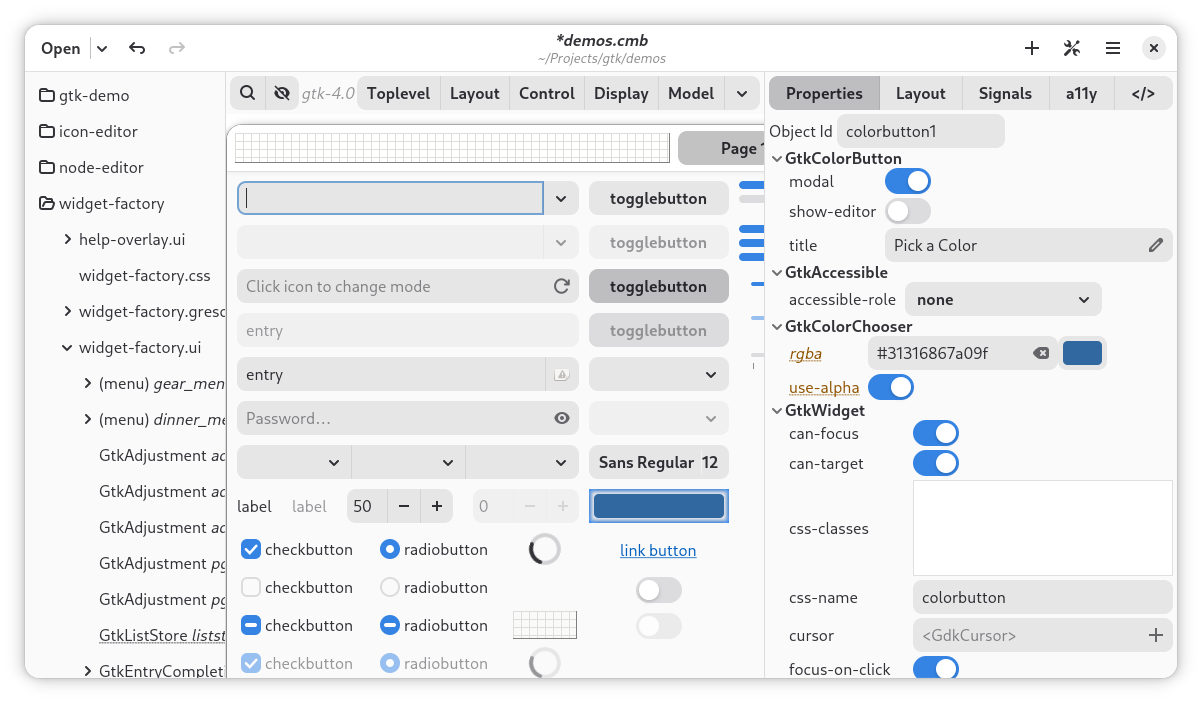Image resolution: width=1202 pixels, height=703 pixels.
Task: Enable the show-editor switch
Action: tap(908, 211)
